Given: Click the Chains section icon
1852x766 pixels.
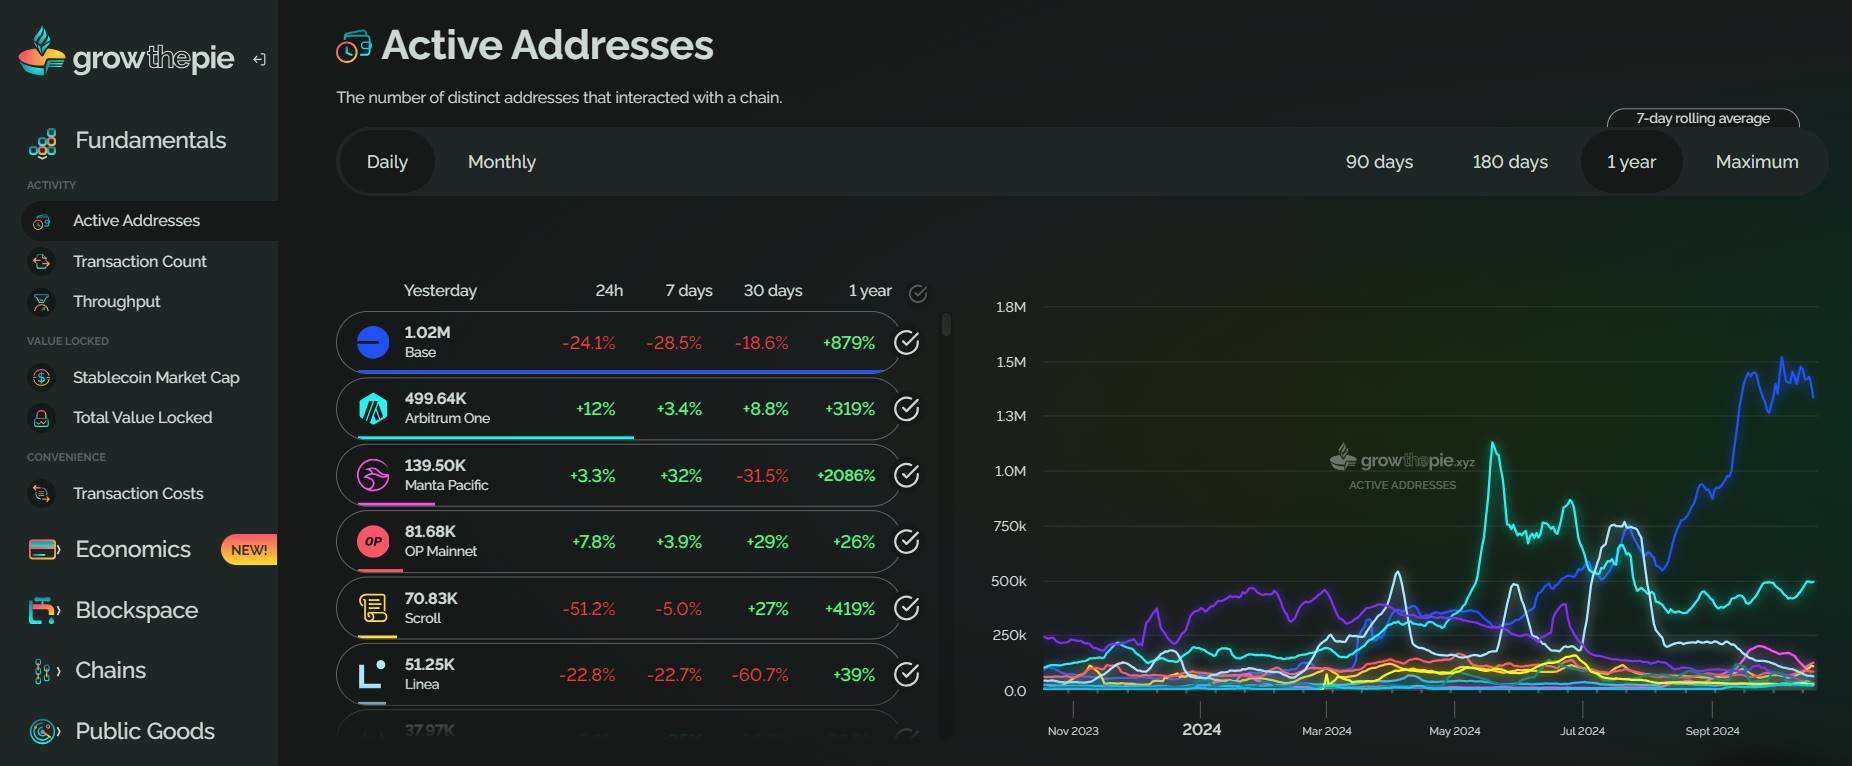Looking at the screenshot, I should tap(43, 671).
